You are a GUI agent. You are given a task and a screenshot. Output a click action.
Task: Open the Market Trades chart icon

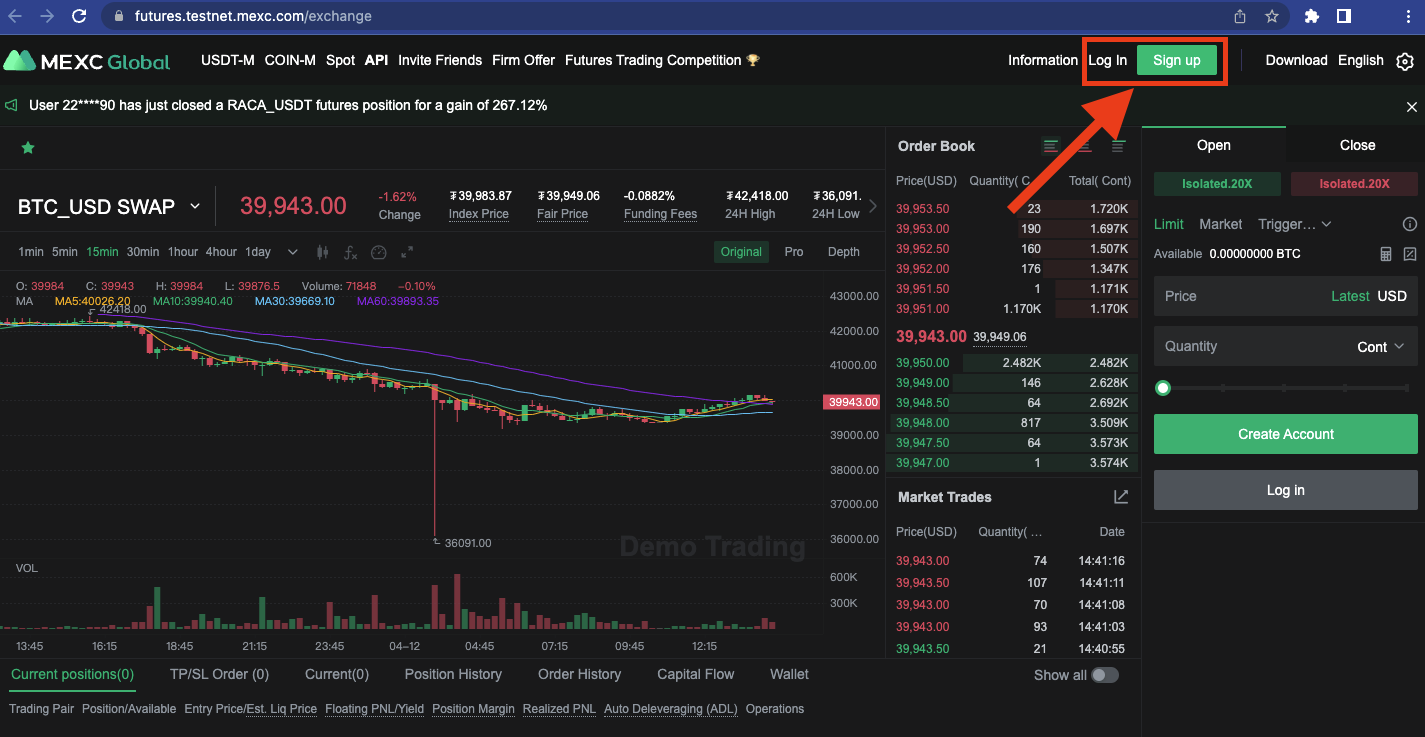point(1121,497)
